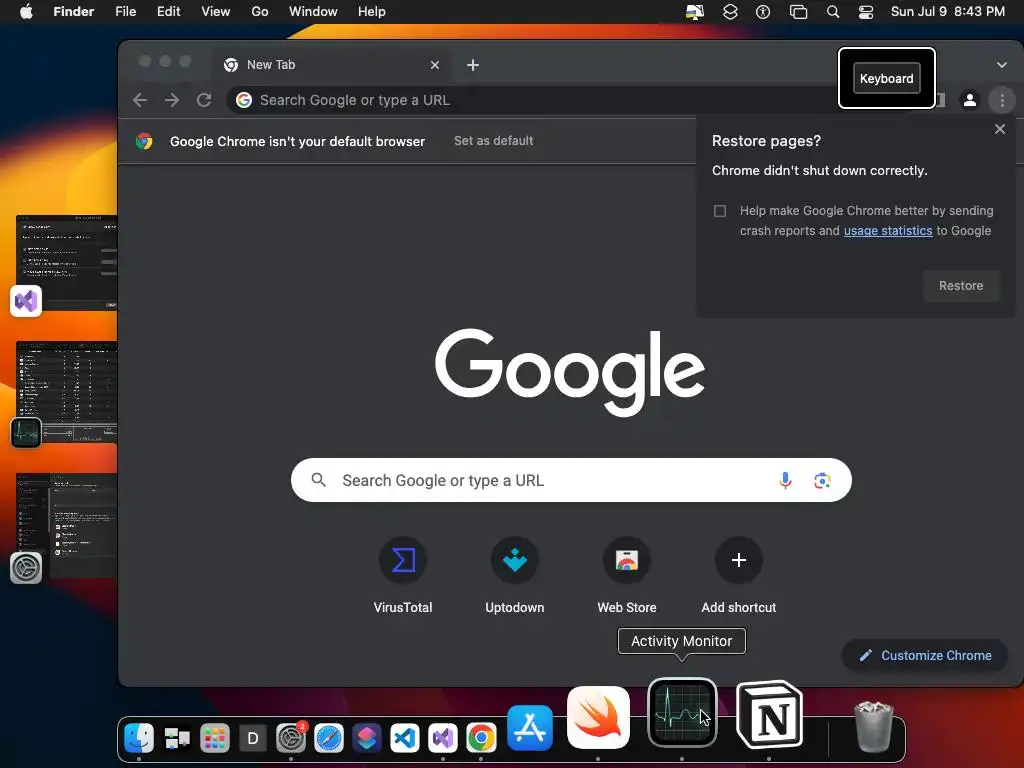Open the Chrome three-dot menu
This screenshot has height=768, width=1024.
coord(1002,100)
